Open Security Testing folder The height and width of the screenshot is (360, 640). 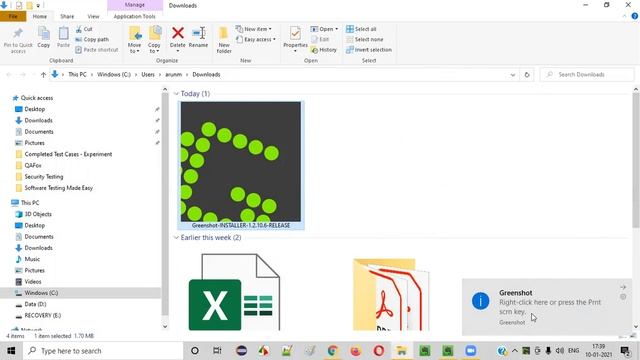point(44,177)
